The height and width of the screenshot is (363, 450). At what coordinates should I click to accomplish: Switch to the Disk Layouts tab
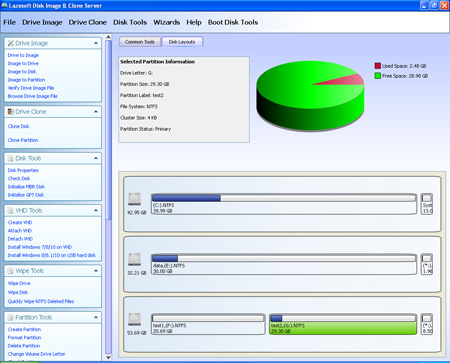(x=182, y=42)
